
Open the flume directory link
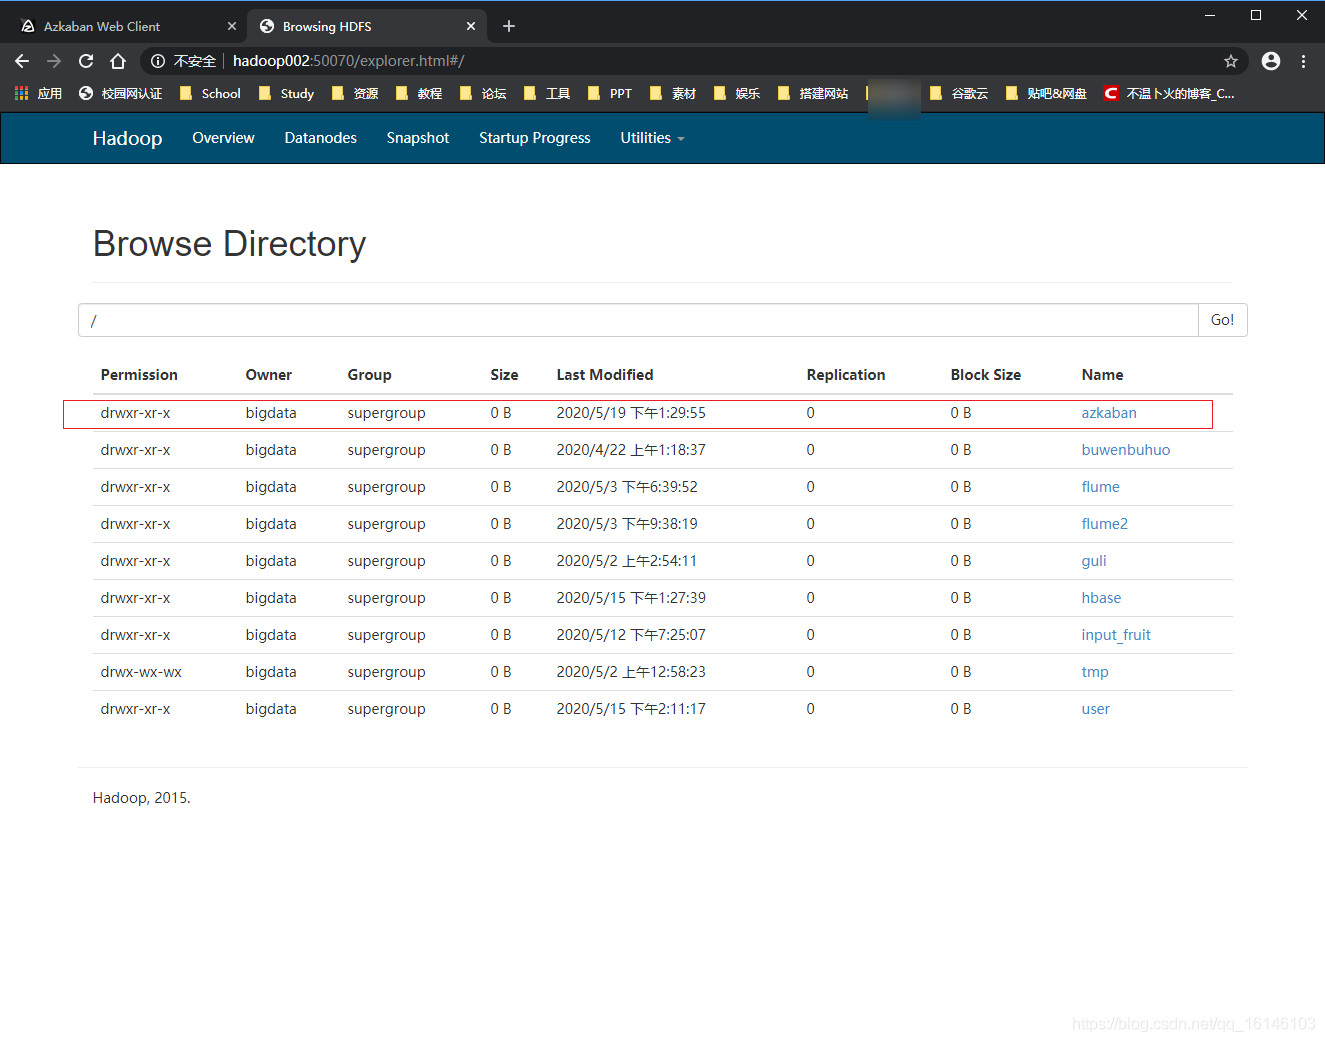click(1100, 487)
